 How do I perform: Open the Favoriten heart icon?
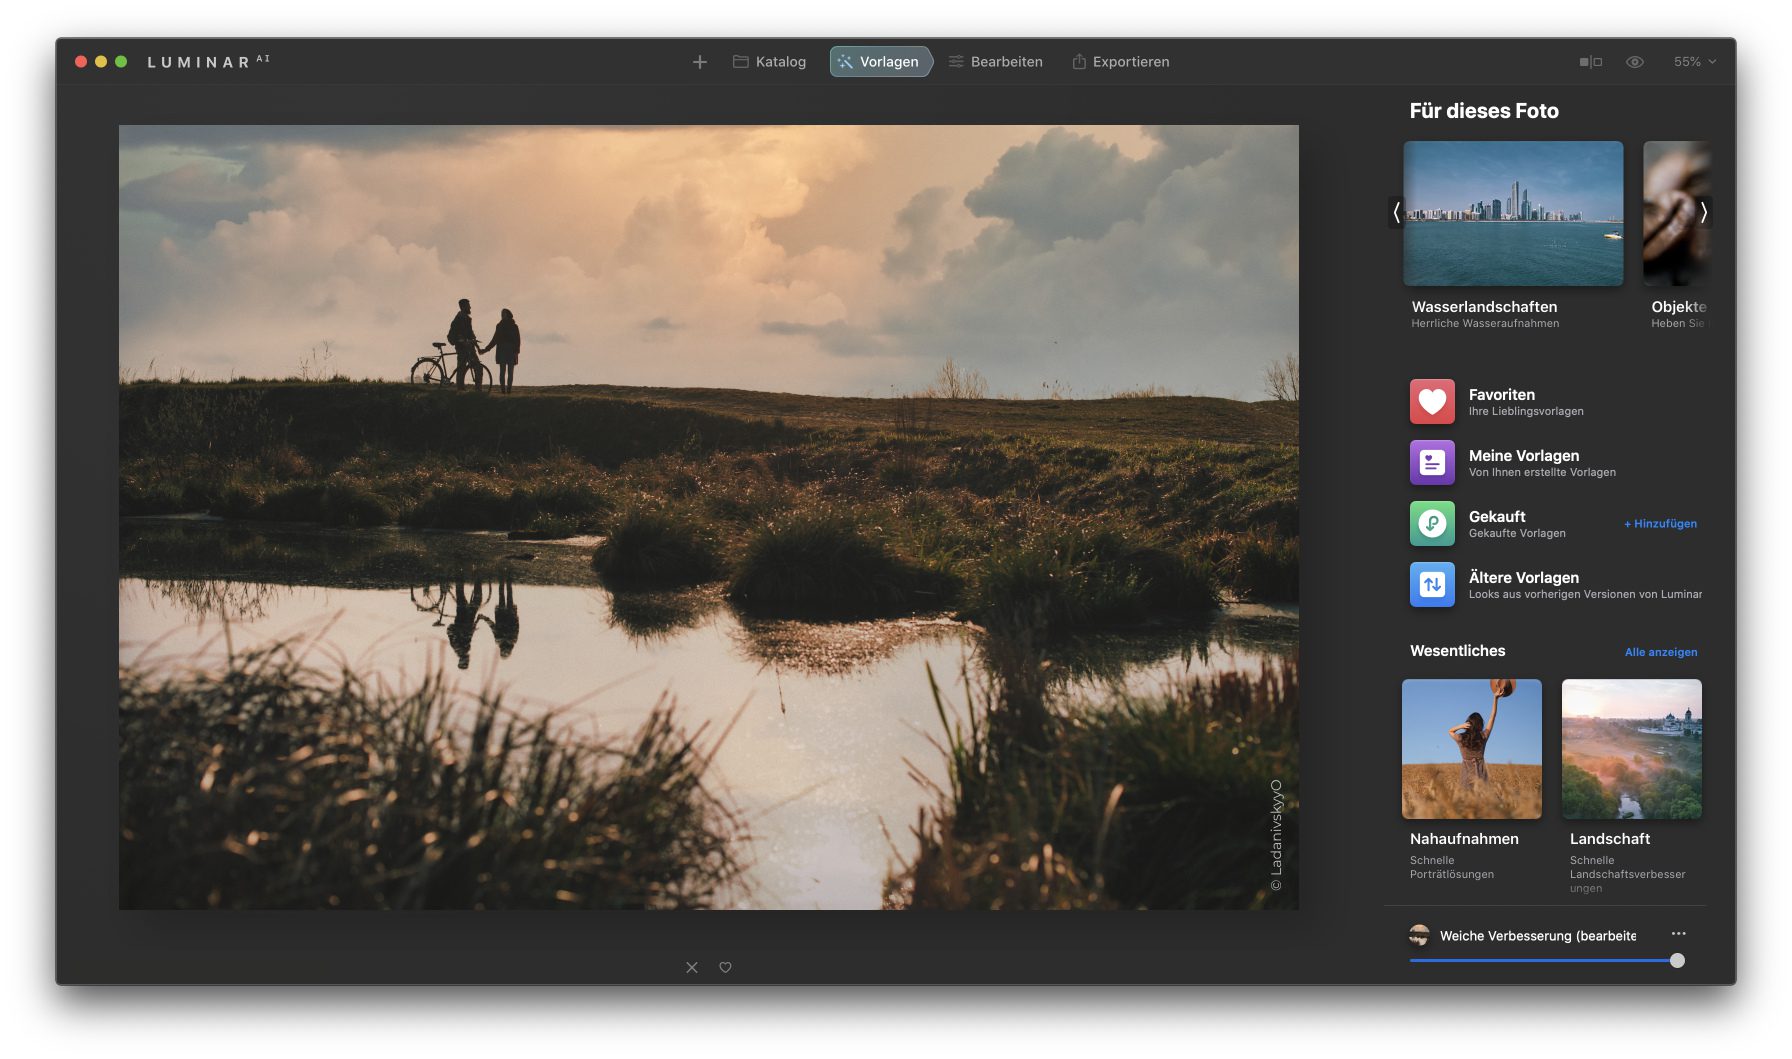click(x=1432, y=402)
